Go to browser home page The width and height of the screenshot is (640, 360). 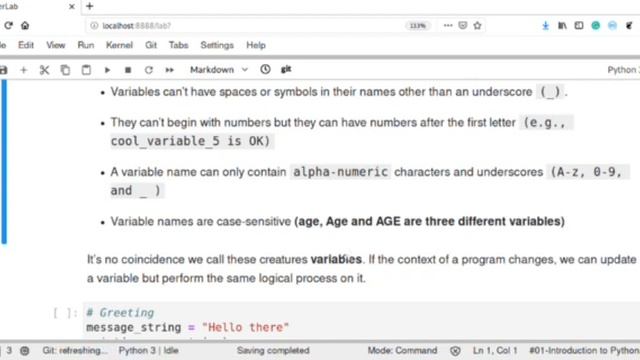(x=25, y=26)
